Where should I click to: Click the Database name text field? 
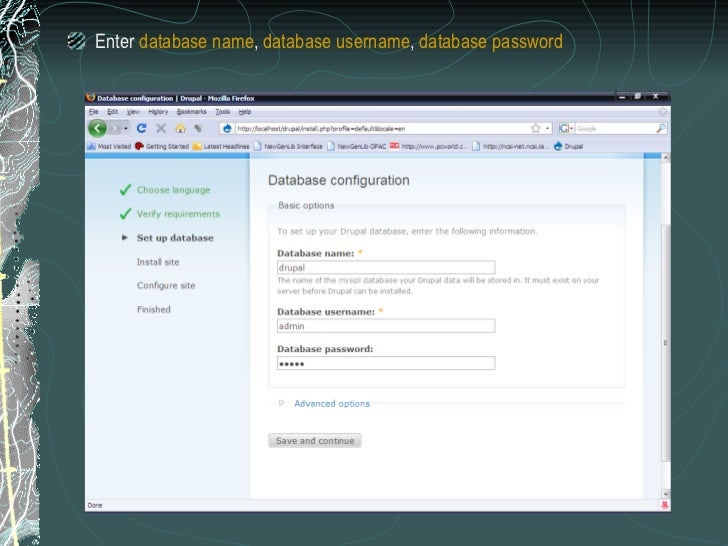click(386, 267)
